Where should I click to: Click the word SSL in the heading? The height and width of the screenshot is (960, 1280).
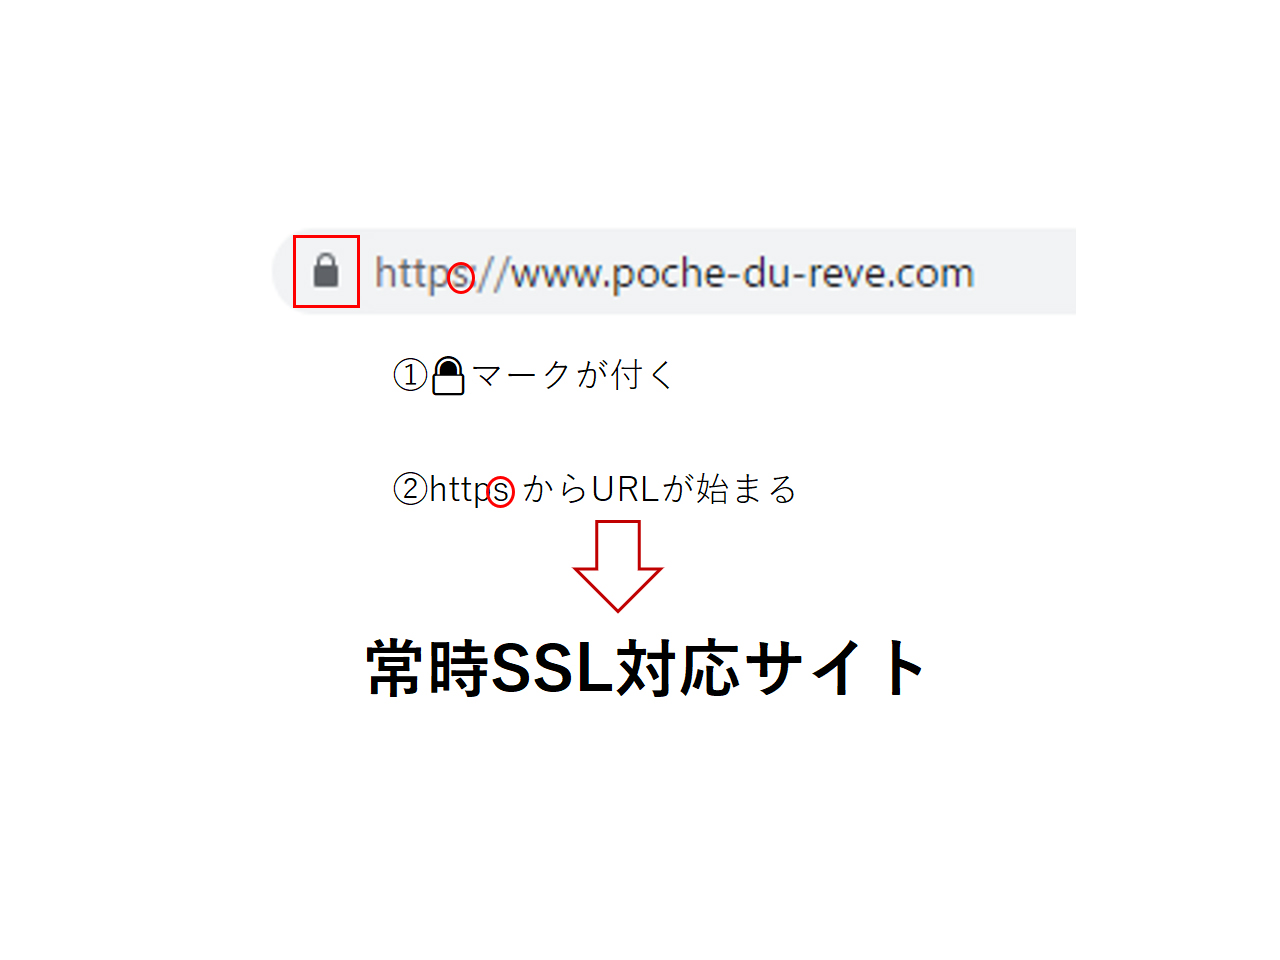(x=553, y=668)
